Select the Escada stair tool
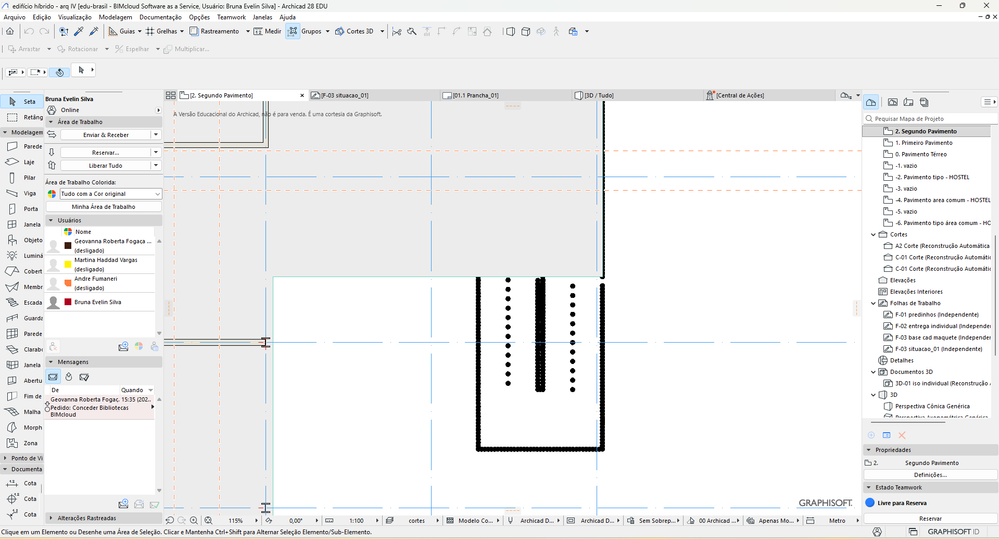Image resolution: width=999 pixels, height=539 pixels. point(22,303)
